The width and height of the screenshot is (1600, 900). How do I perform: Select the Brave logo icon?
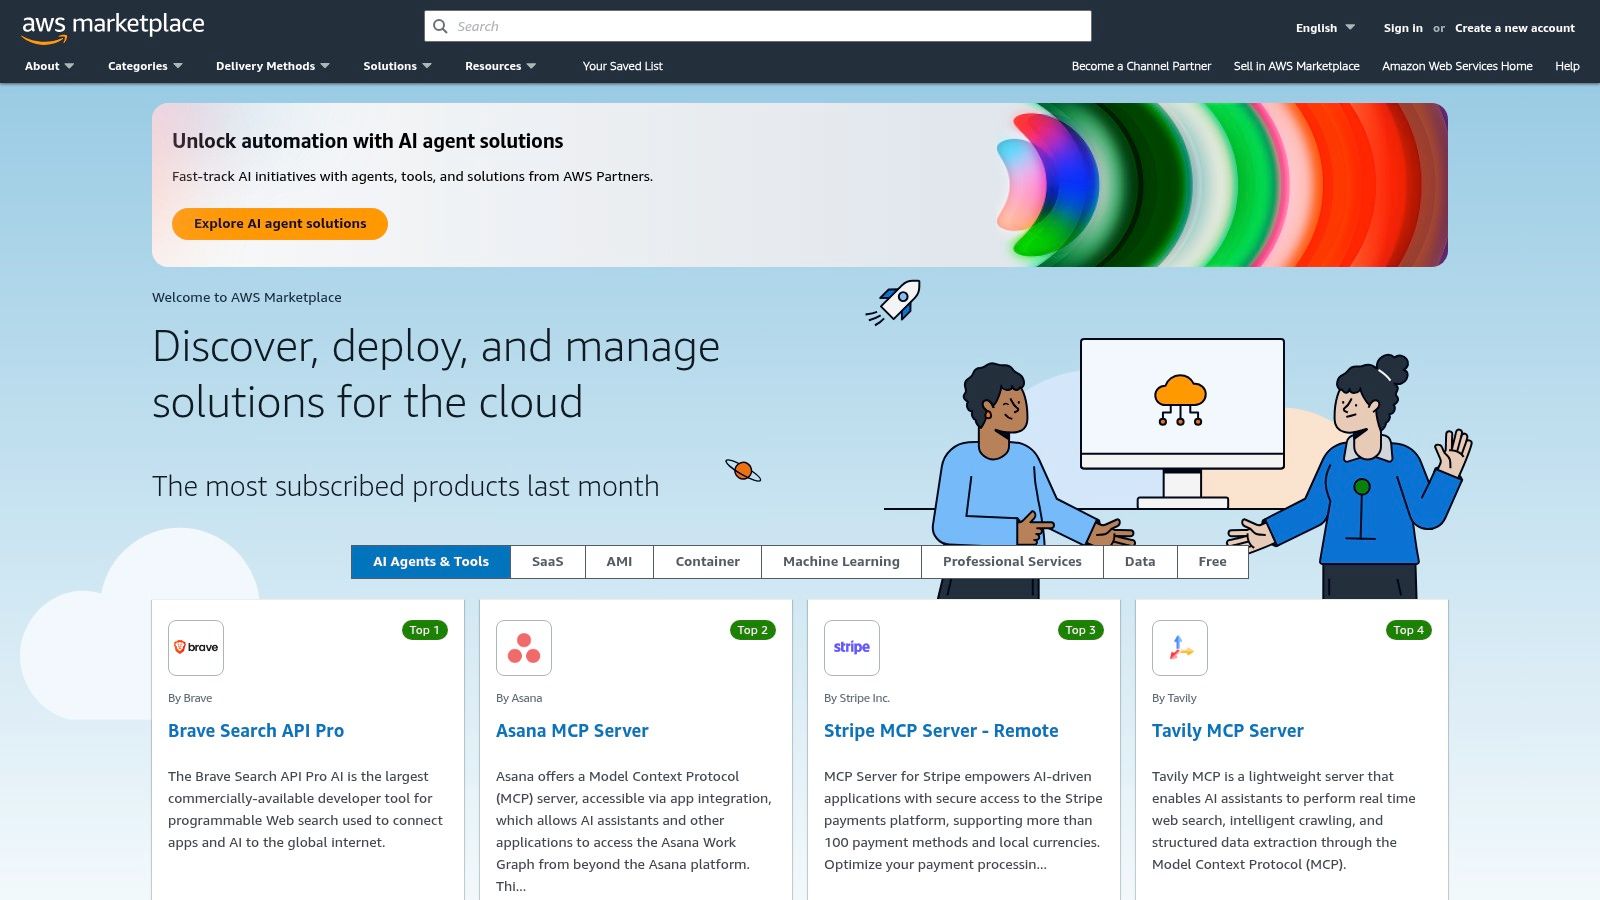click(196, 647)
